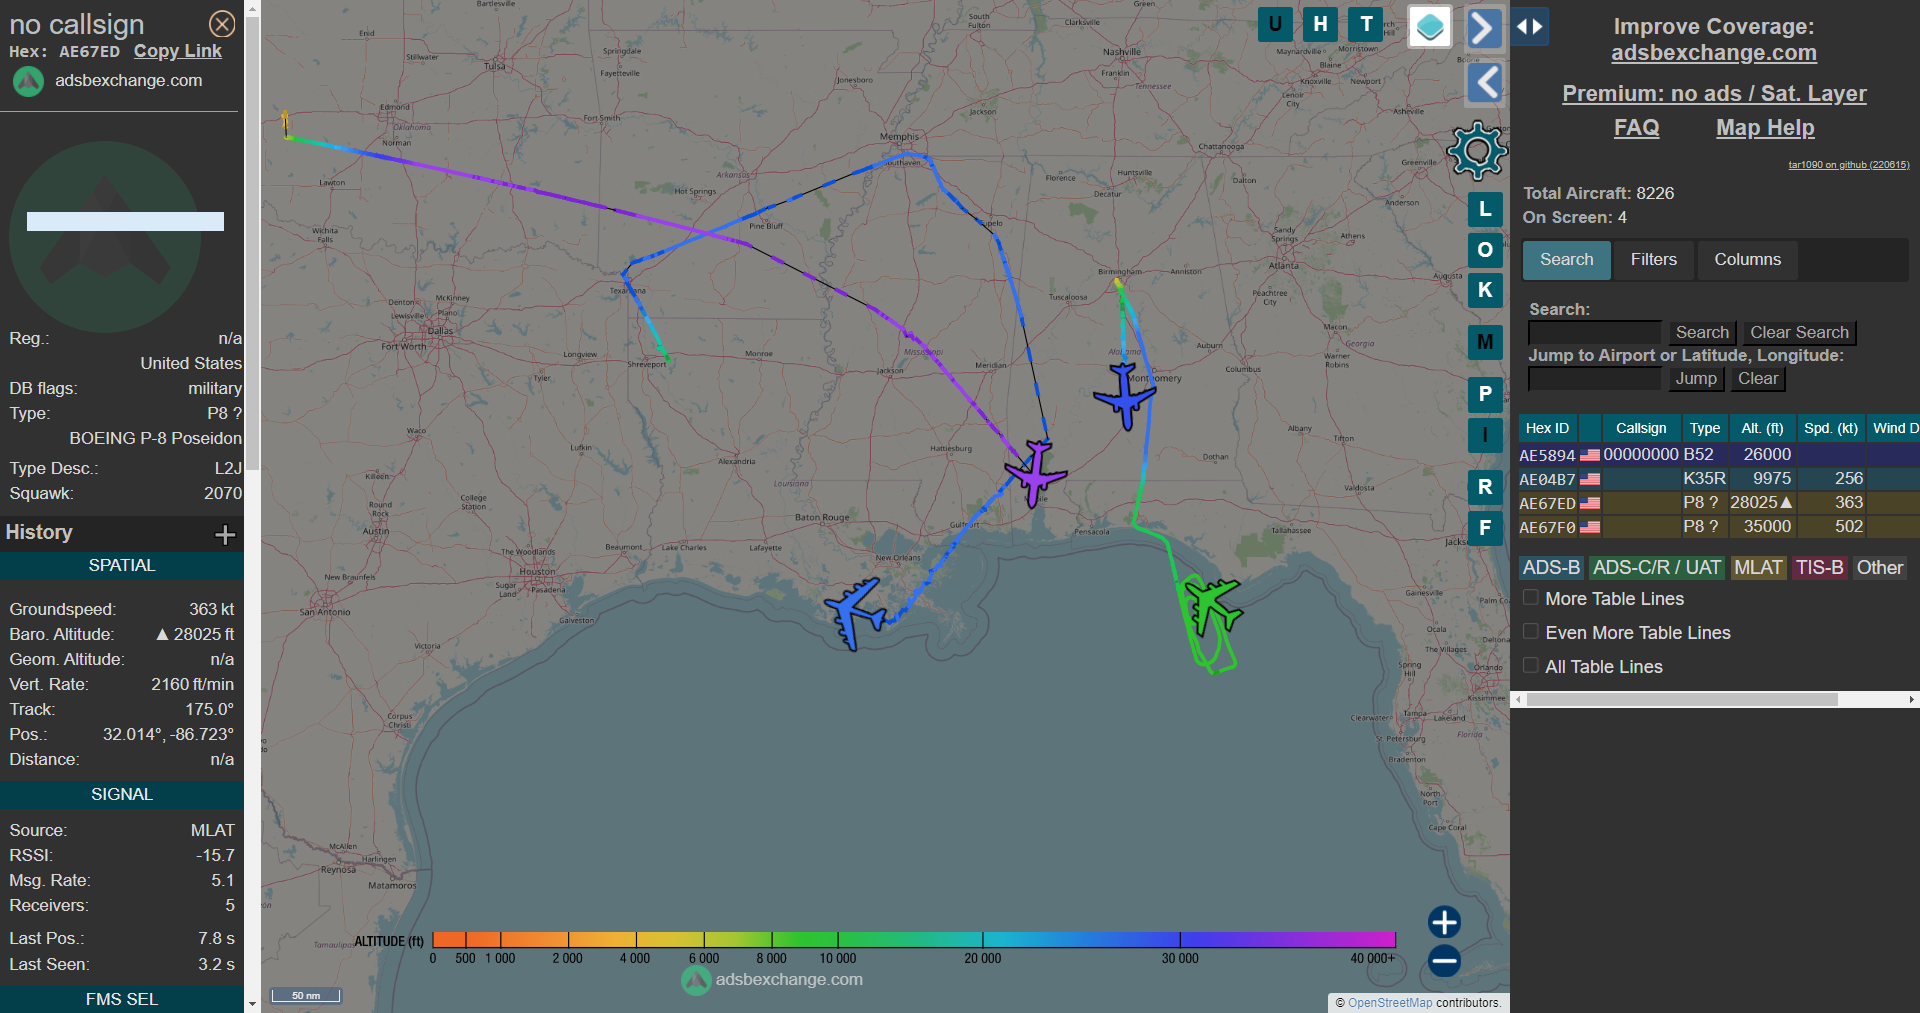Viewport: 1920px width, 1013px height.
Task: Select the blue aircraft near Louisiana coast
Action: click(855, 612)
